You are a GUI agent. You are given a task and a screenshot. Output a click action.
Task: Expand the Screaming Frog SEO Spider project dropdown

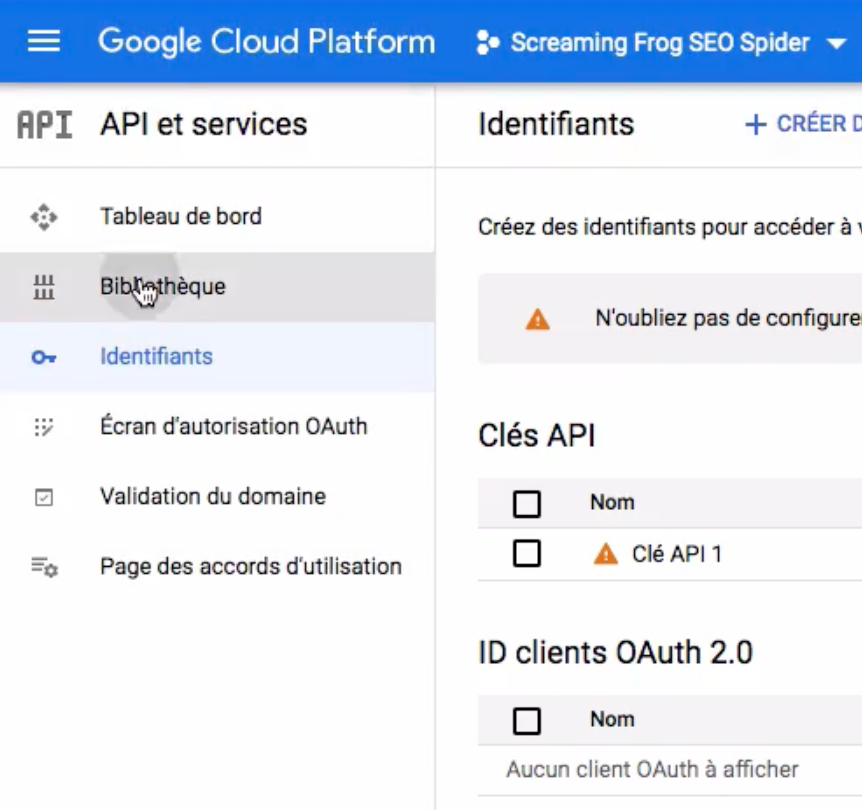pyautogui.click(x=837, y=43)
